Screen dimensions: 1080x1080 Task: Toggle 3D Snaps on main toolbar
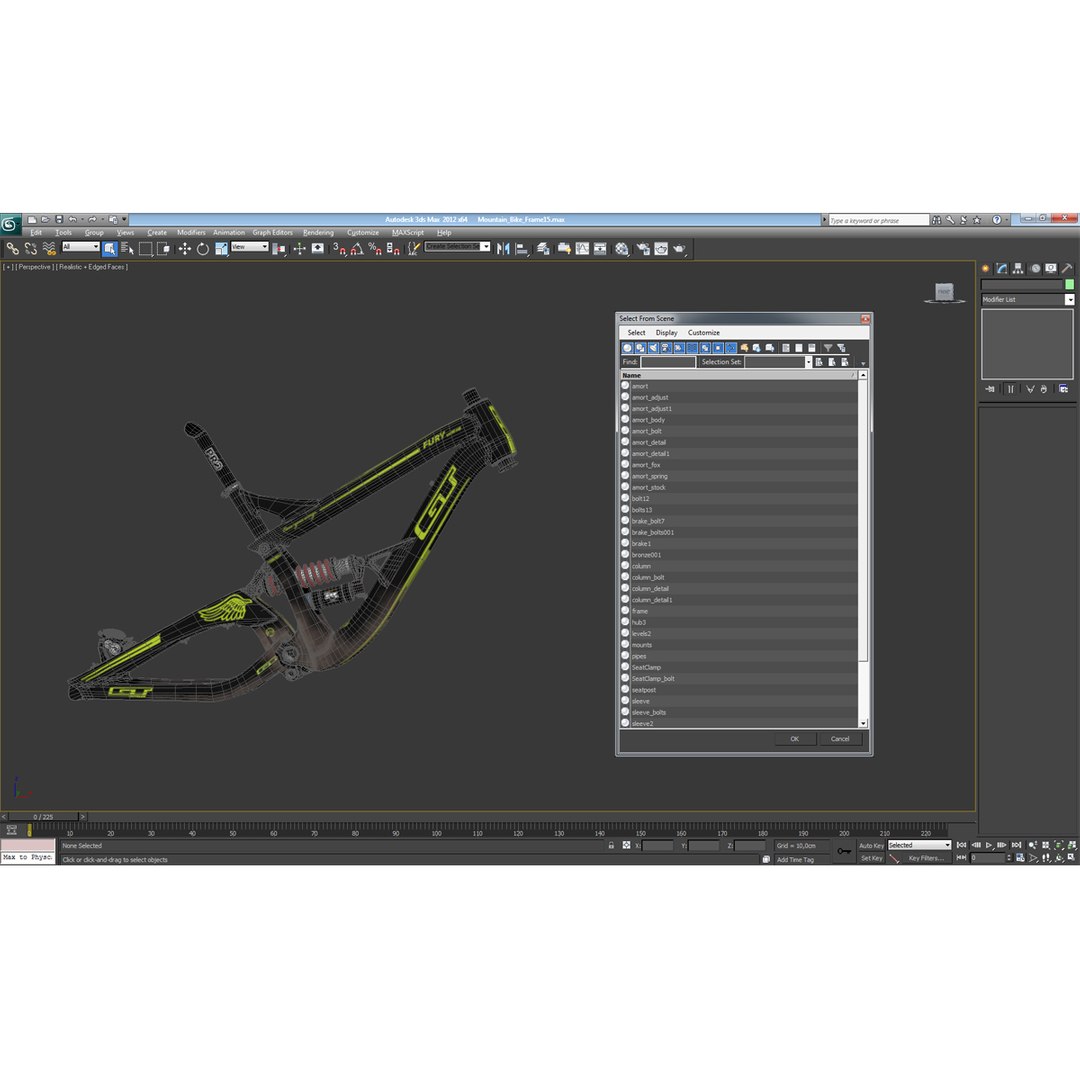click(339, 249)
